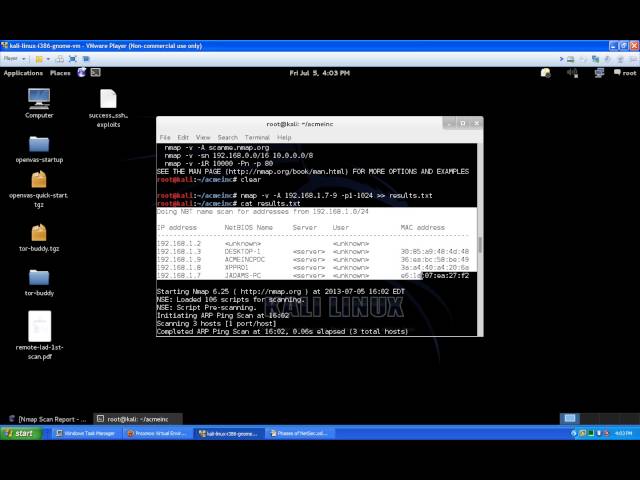Click the 'Completed ARP Ping Scan' line

(x=282, y=331)
